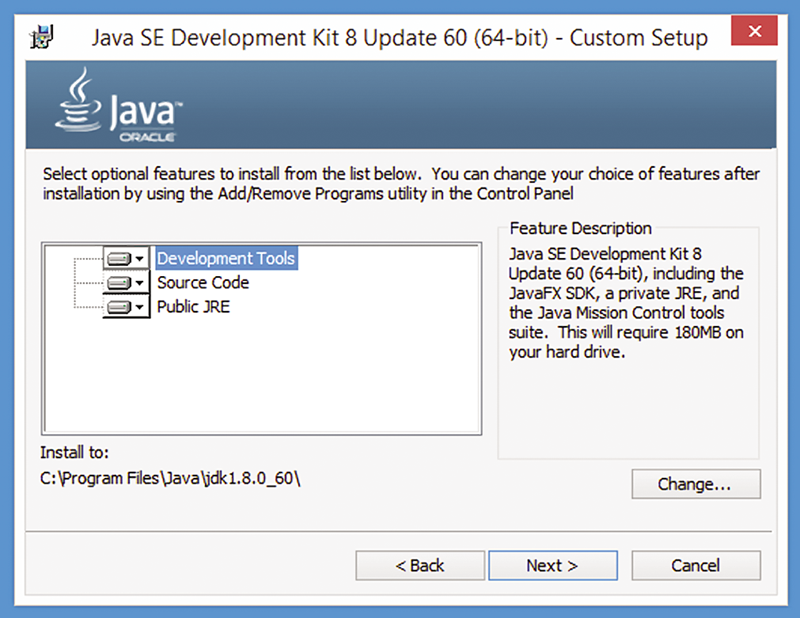The image size is (800, 618).
Task: Open the Development Tools feature dropdown arrow
Action: (x=140, y=259)
